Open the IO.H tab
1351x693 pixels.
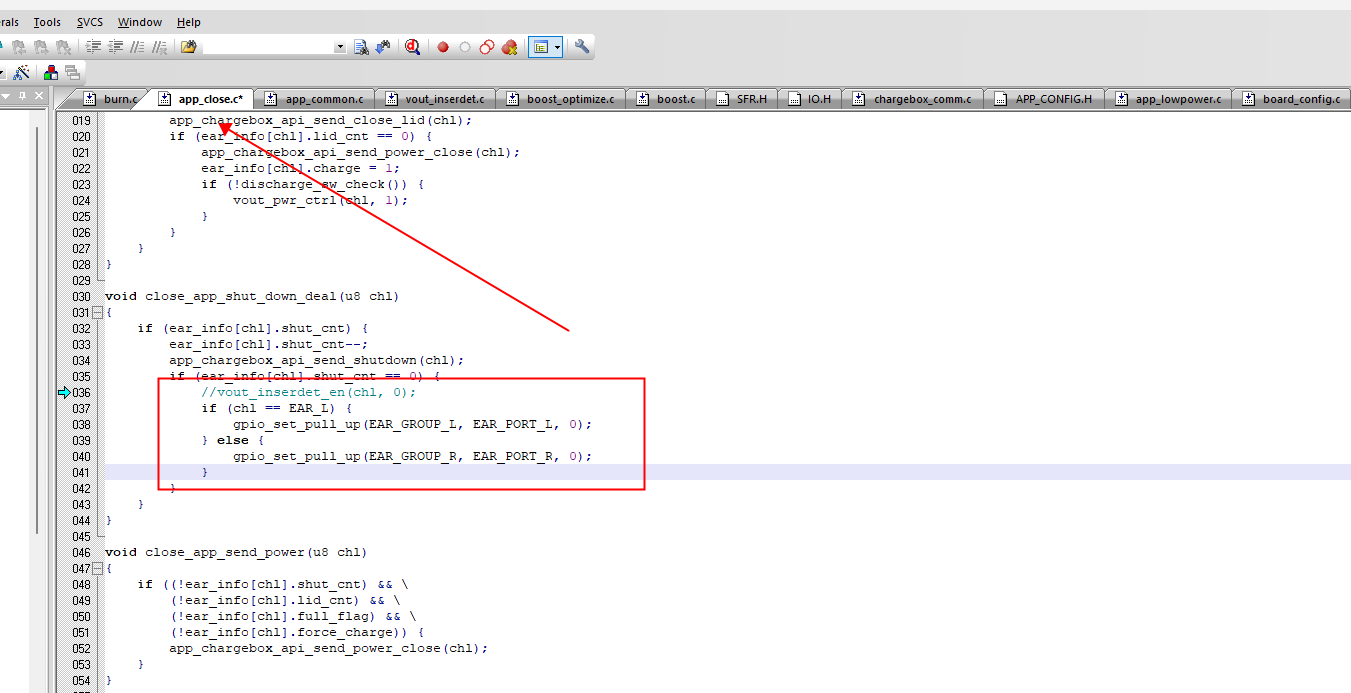809,99
